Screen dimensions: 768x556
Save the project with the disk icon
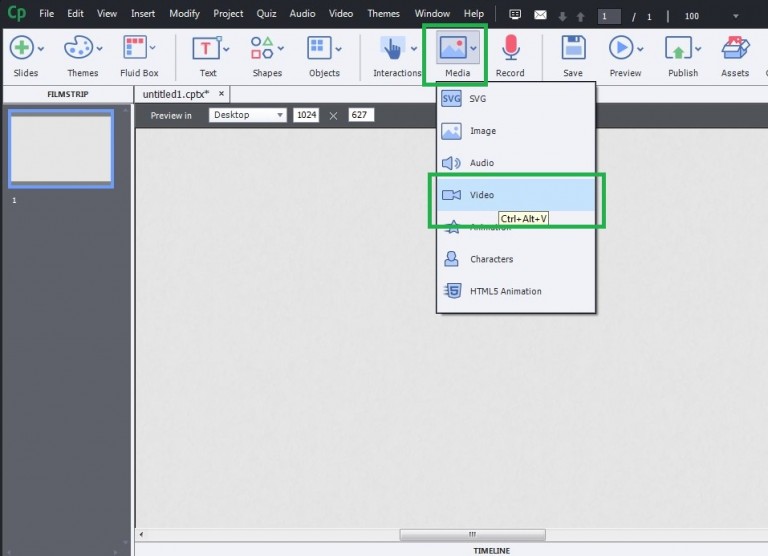click(573, 48)
